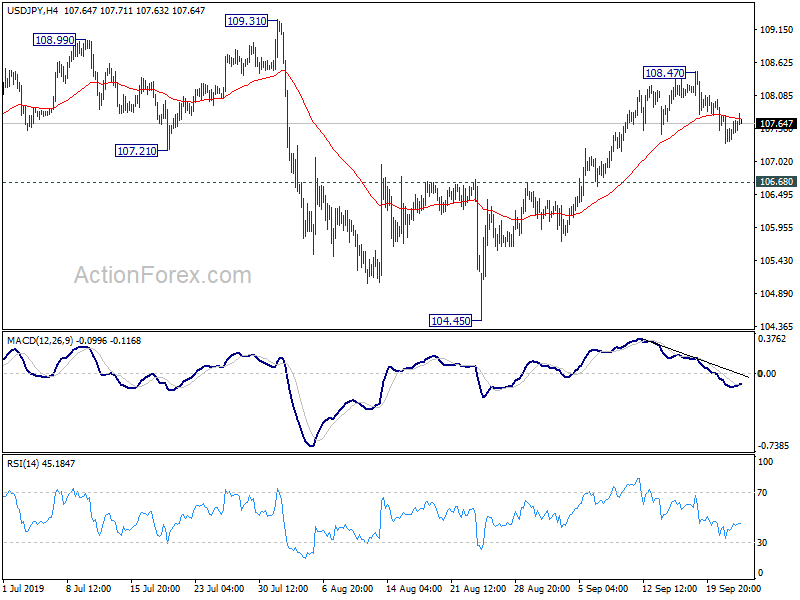
Task: Click the 8 Jul 12:00 date label
Action: pyautogui.click(x=88, y=588)
